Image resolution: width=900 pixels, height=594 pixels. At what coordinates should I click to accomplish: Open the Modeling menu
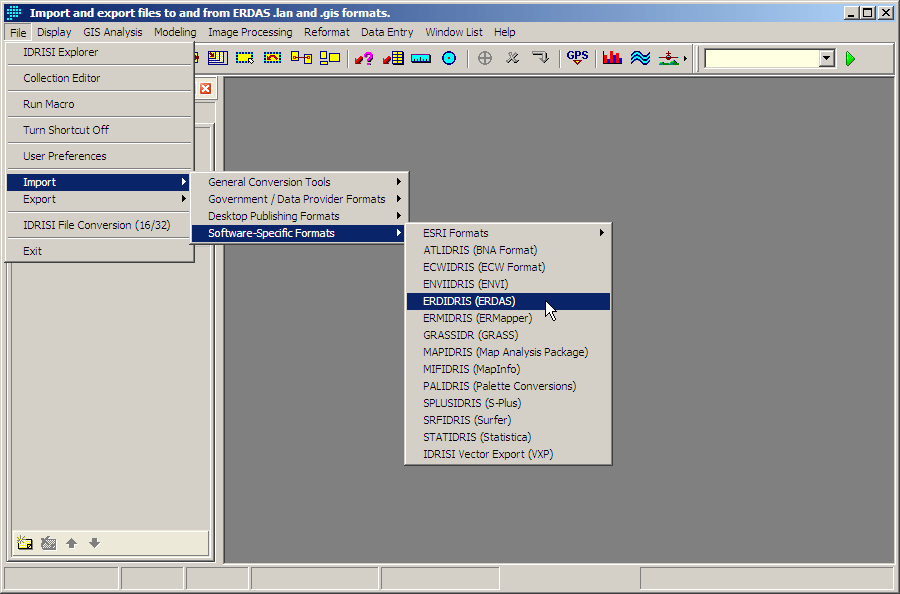point(175,32)
